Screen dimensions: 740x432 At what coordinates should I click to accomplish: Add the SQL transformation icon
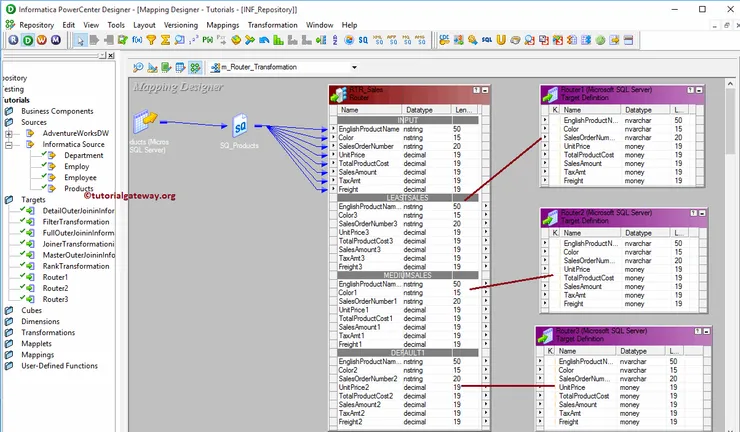487,40
